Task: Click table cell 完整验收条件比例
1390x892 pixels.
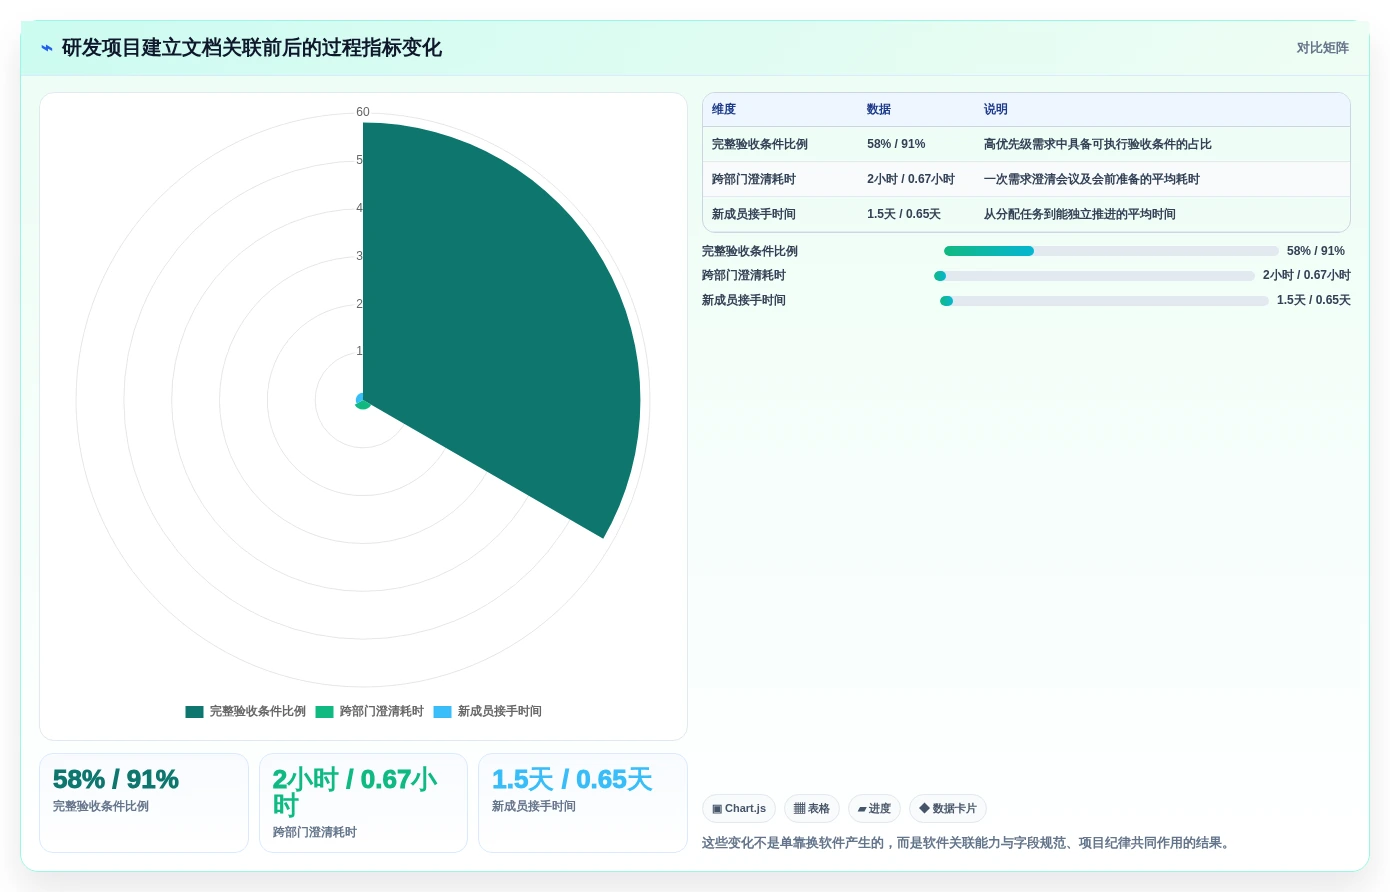Action: coord(760,145)
